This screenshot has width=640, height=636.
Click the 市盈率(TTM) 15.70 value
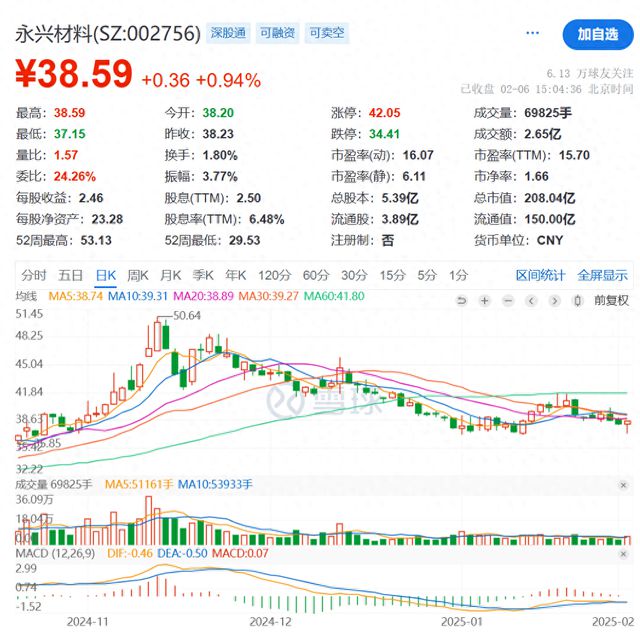click(574, 155)
